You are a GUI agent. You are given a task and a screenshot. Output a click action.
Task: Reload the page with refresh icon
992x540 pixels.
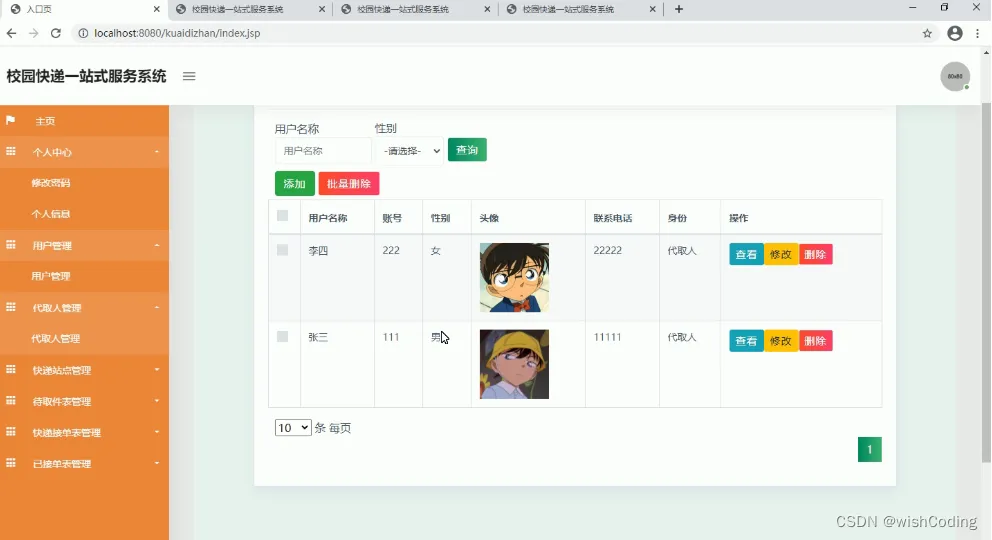tap(56, 33)
